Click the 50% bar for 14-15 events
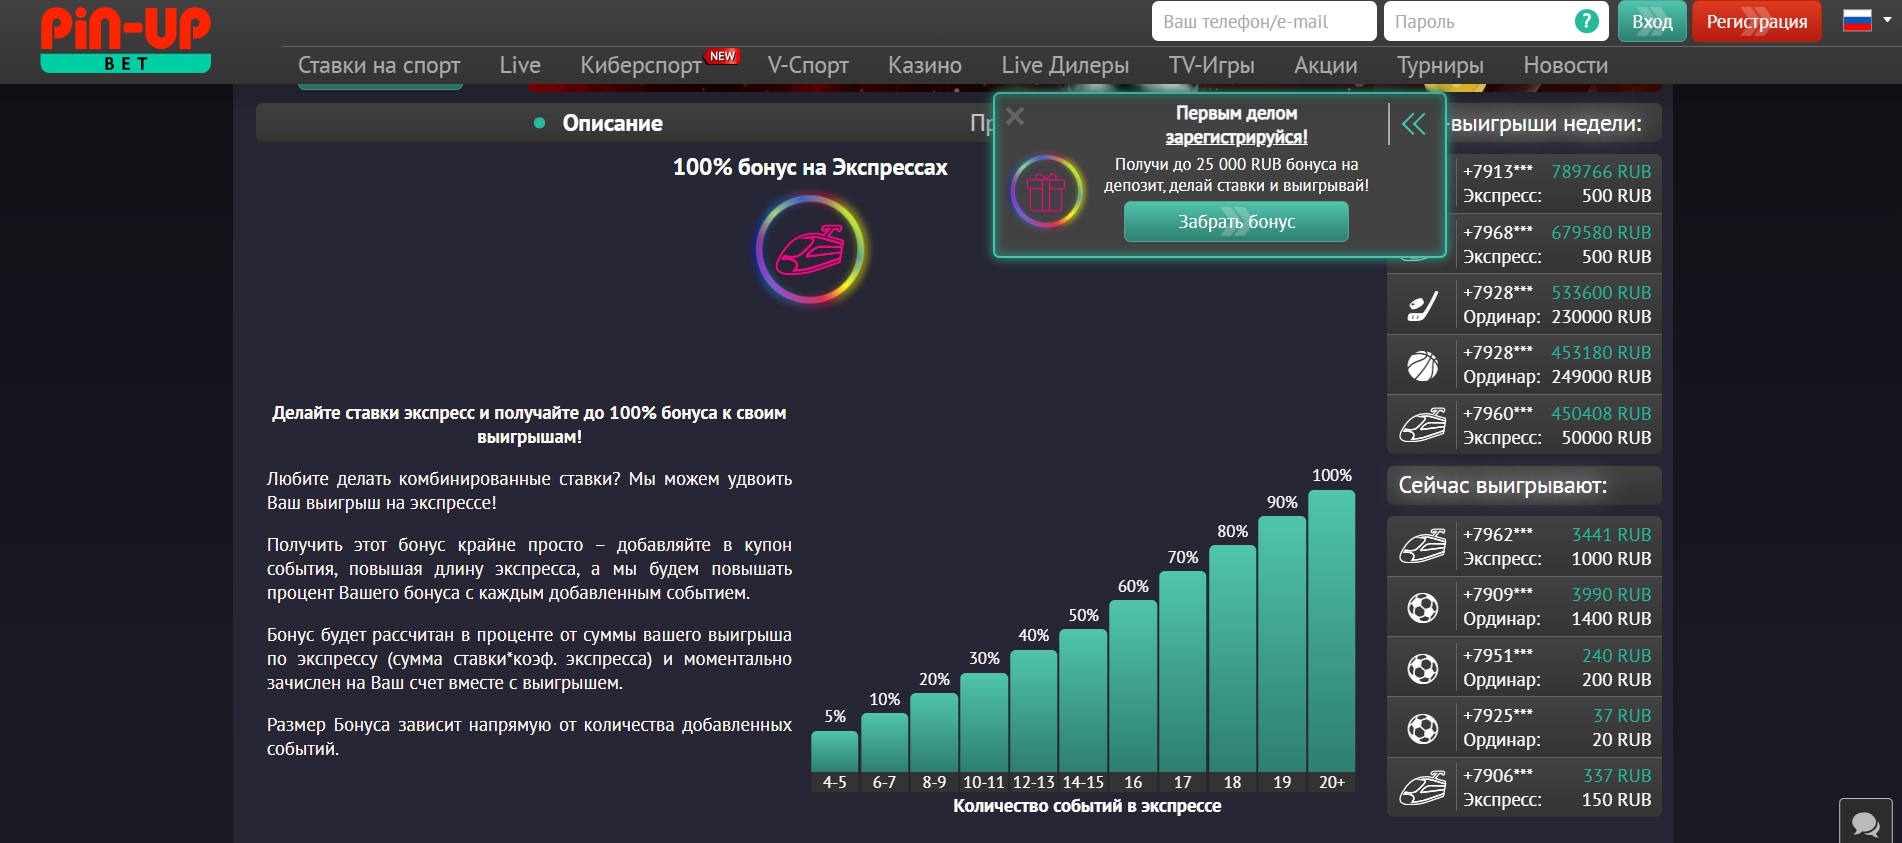Screen dimensions: 1902x843 point(1083,700)
